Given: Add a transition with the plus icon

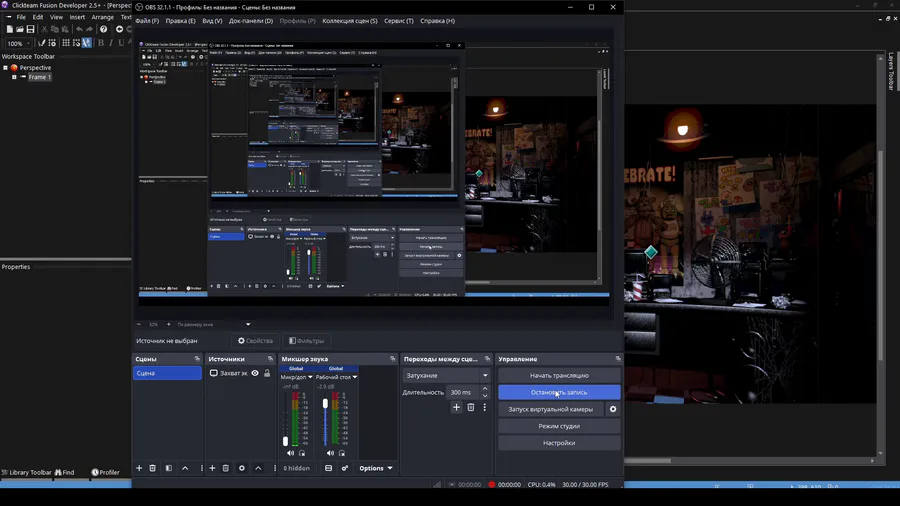Looking at the screenshot, I should point(456,407).
